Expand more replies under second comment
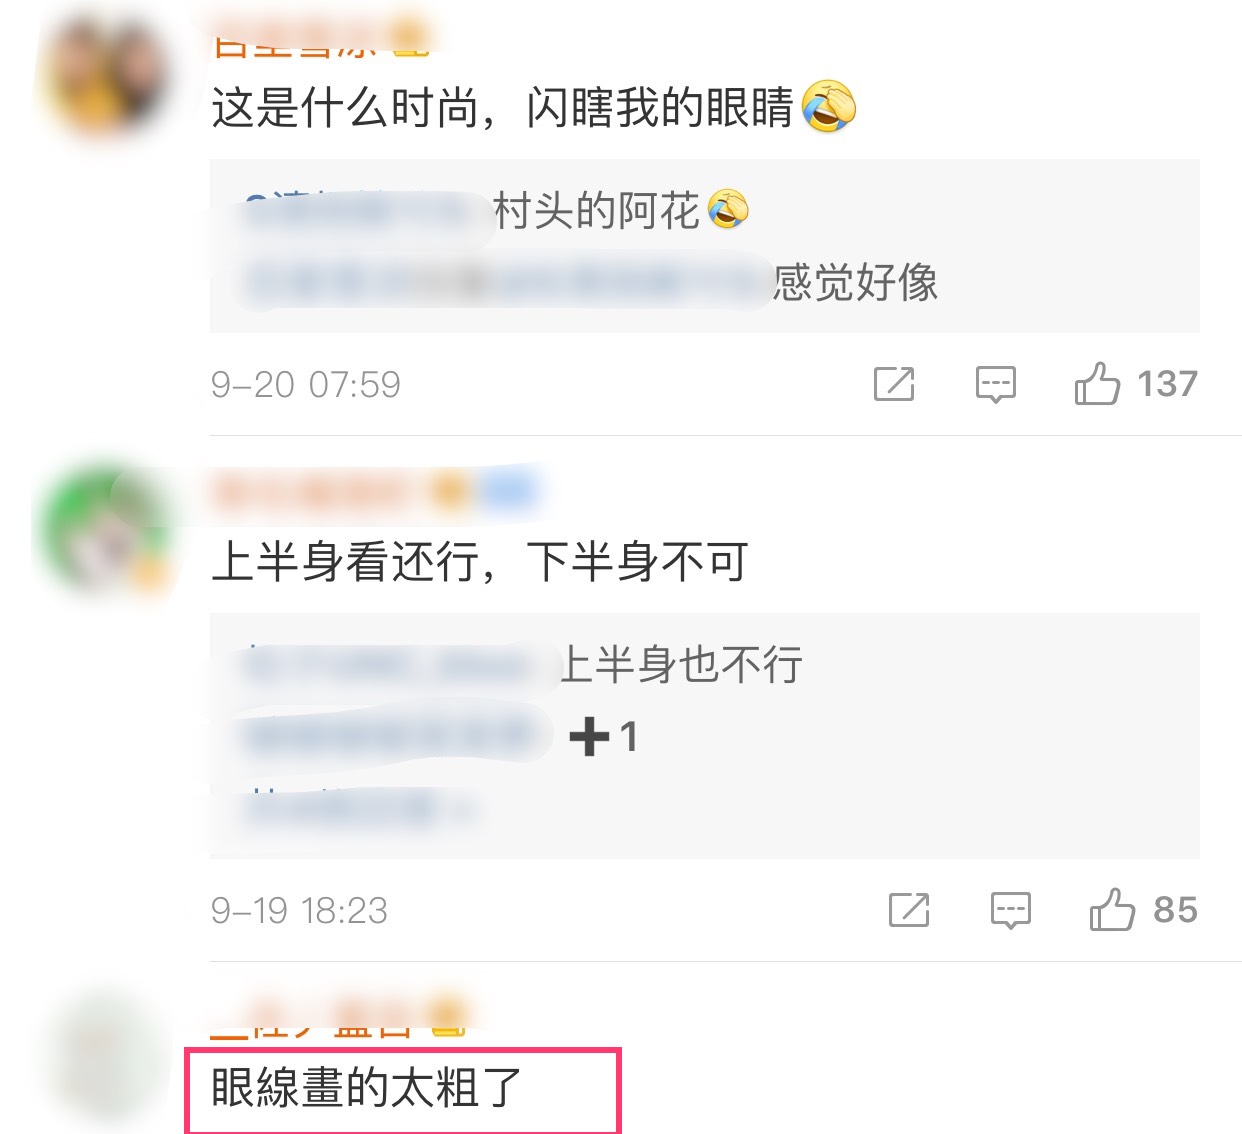The height and width of the screenshot is (1134, 1242). point(355,806)
